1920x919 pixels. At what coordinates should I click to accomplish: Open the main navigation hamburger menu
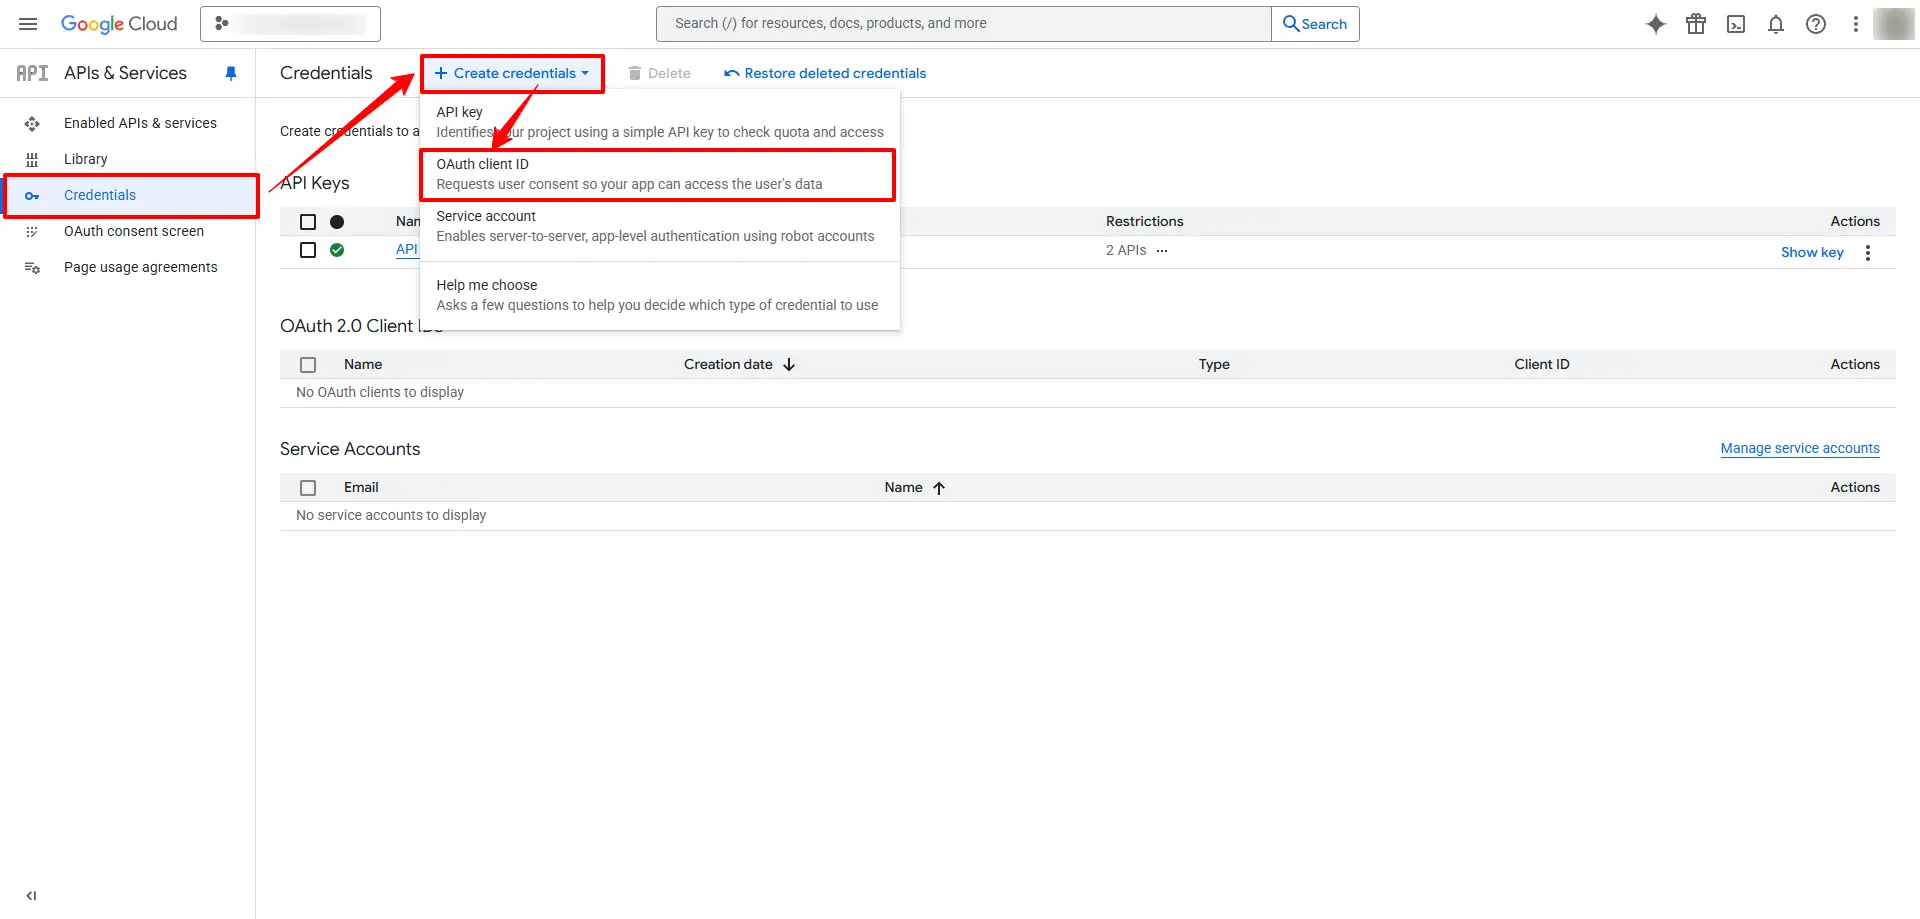point(28,24)
